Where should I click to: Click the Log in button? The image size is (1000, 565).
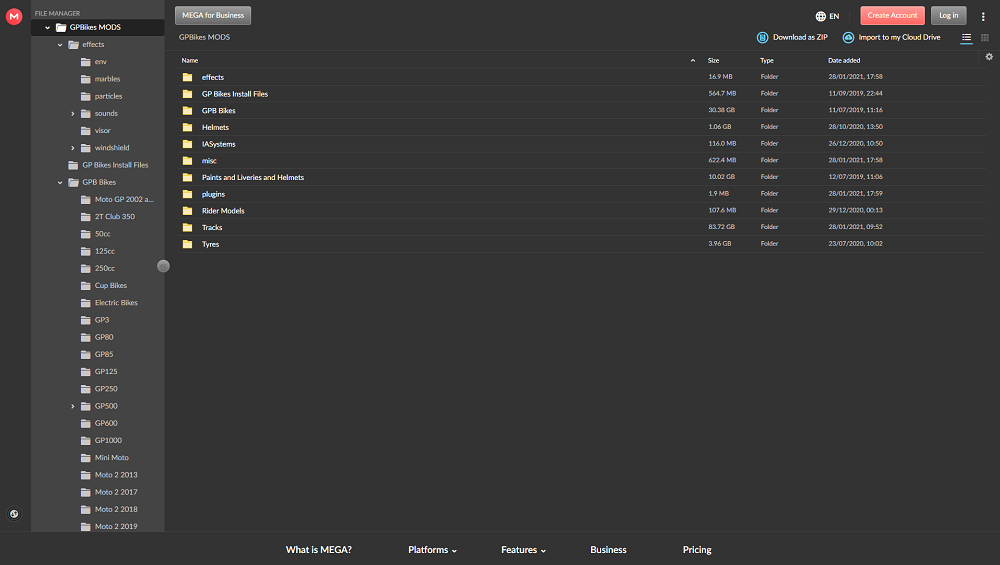click(x=948, y=15)
